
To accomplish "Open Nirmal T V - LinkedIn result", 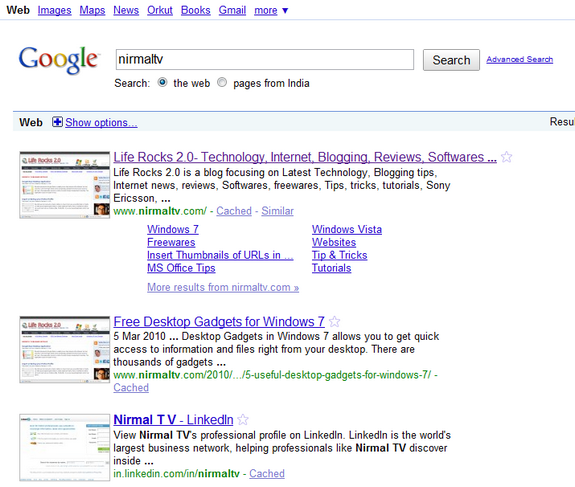I will [x=173, y=420].
